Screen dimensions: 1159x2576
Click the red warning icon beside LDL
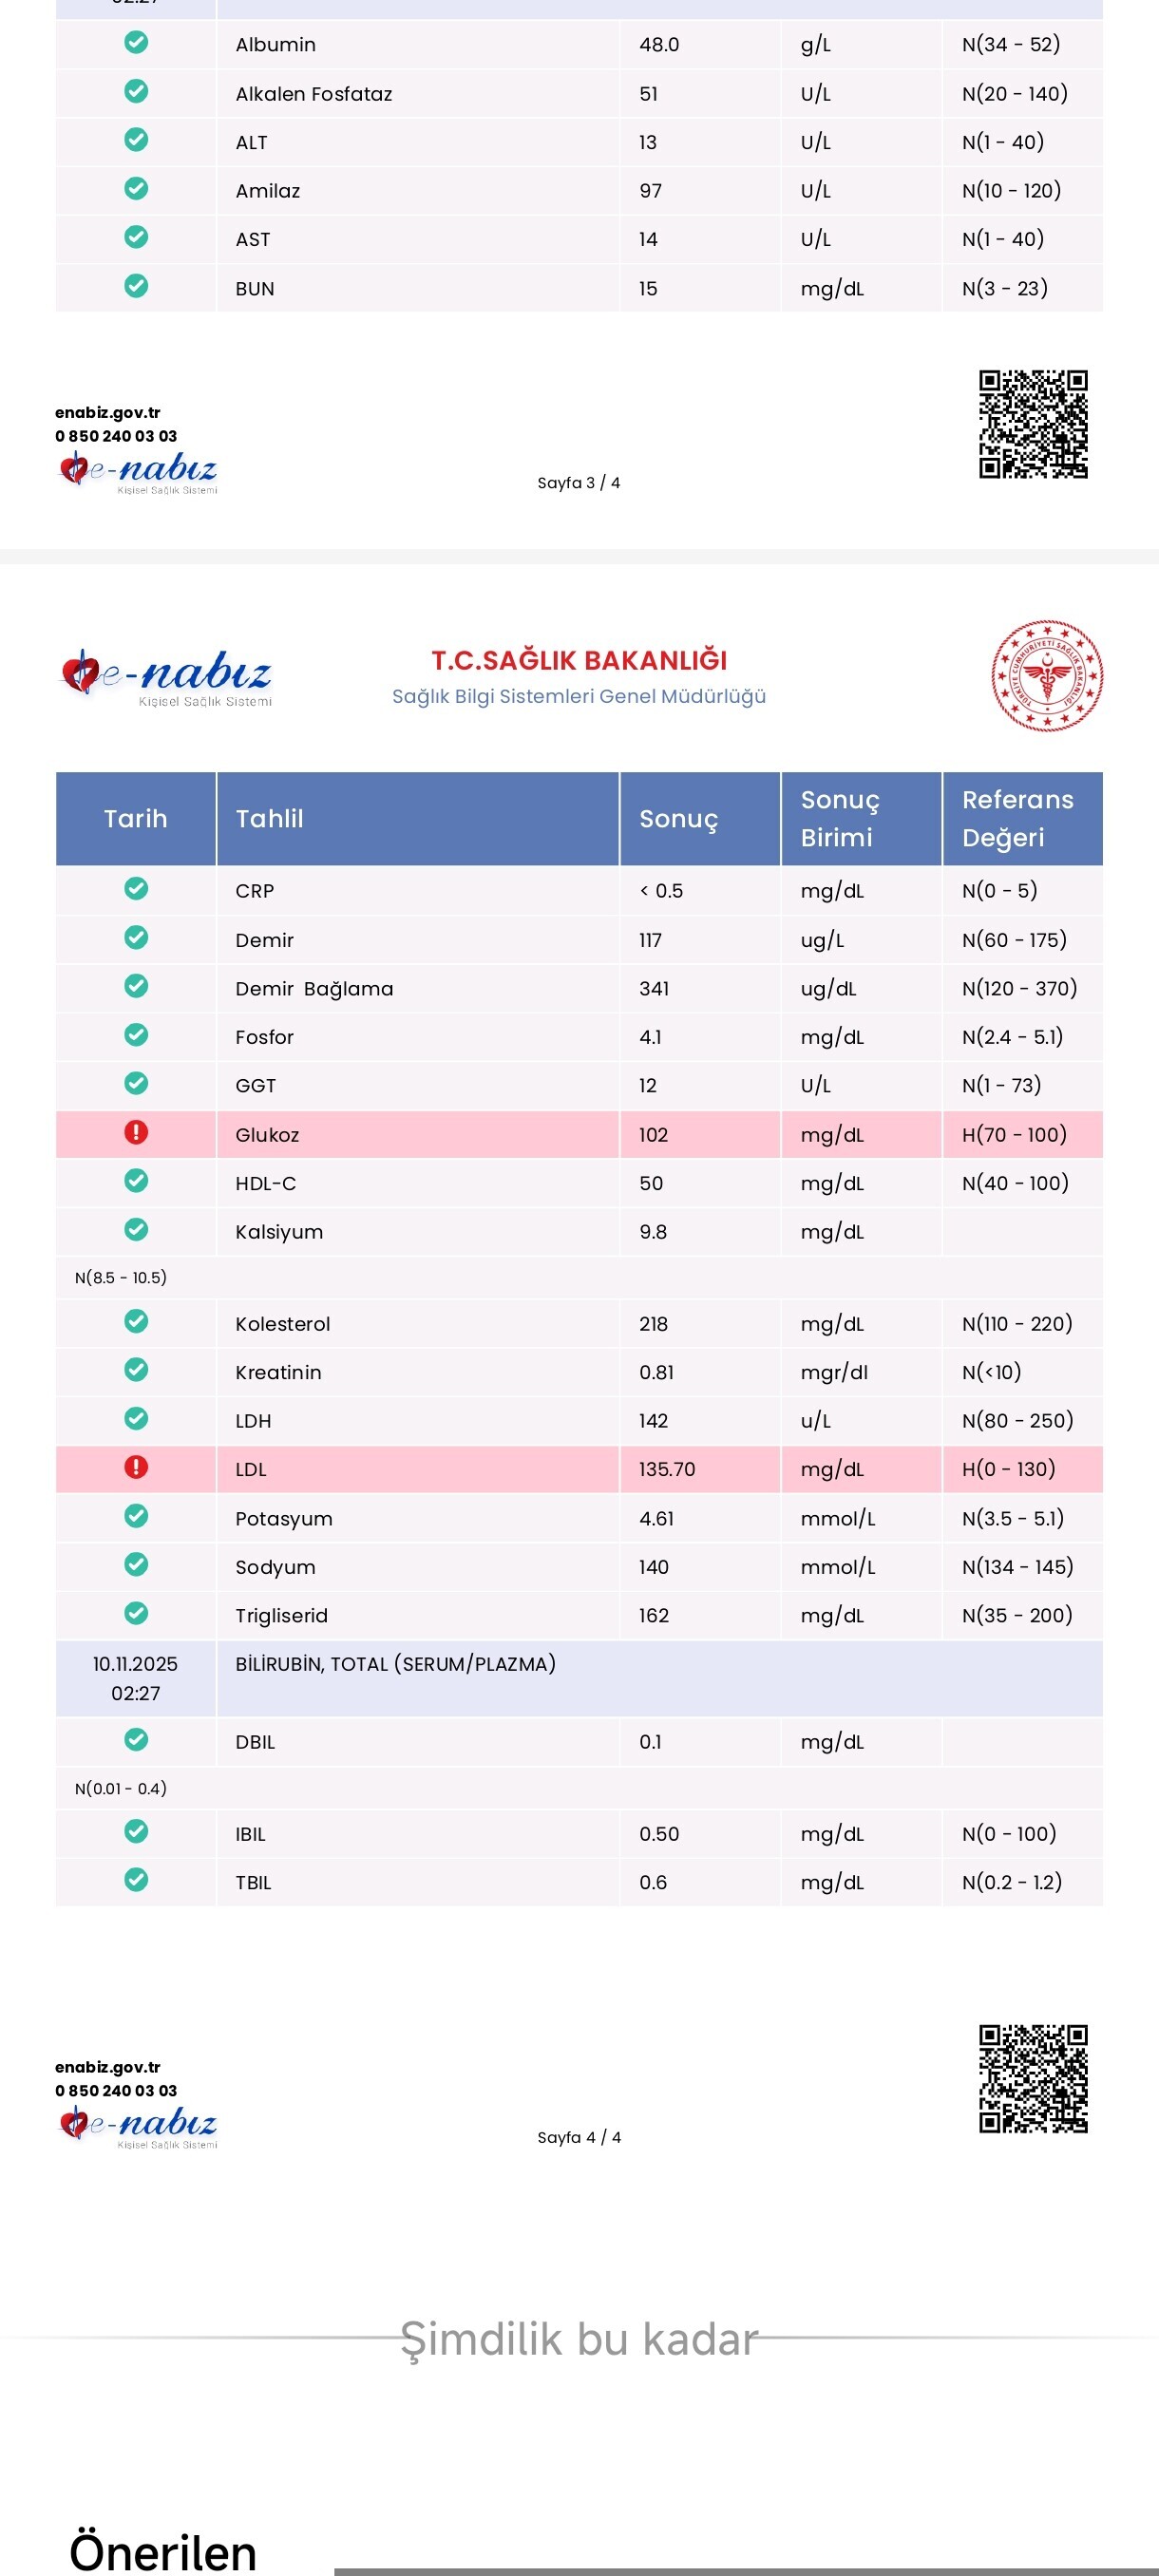[x=136, y=1467]
